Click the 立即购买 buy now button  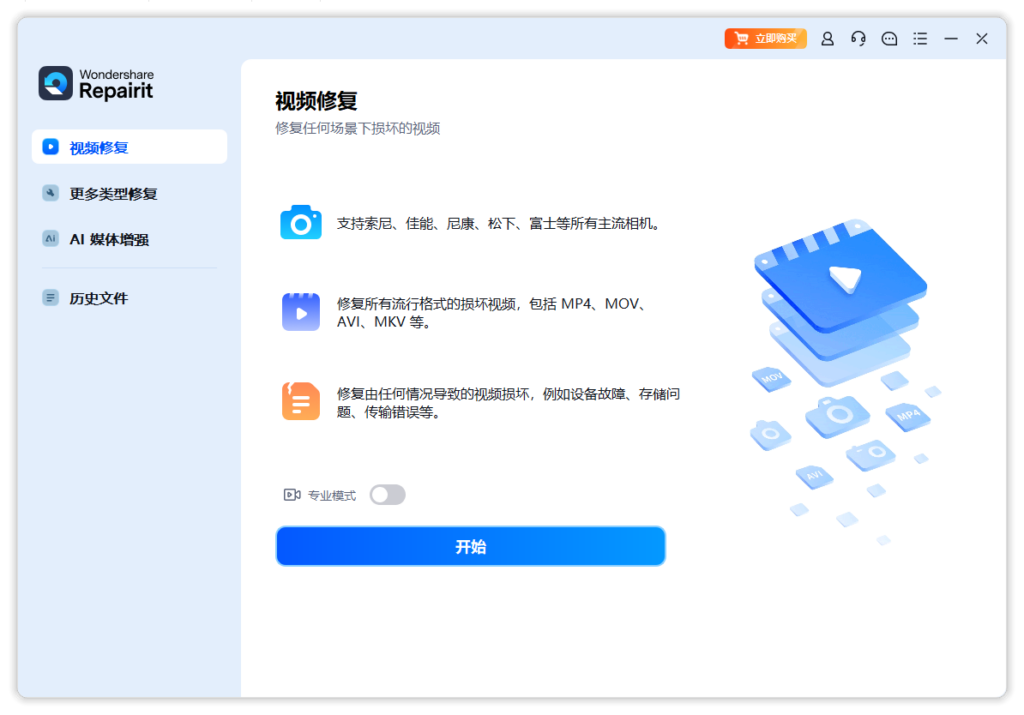[x=765, y=39]
